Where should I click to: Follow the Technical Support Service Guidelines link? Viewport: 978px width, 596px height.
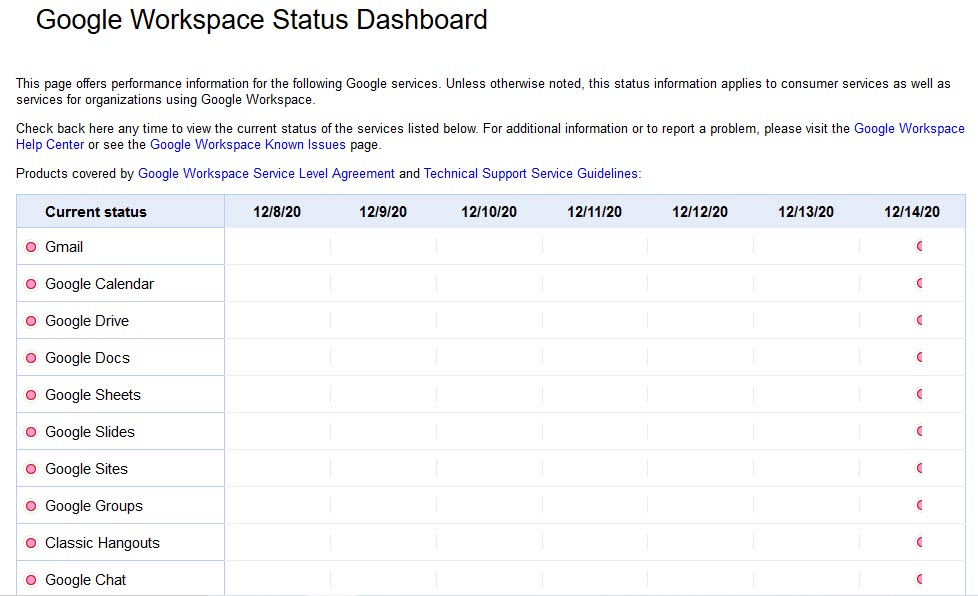[531, 173]
